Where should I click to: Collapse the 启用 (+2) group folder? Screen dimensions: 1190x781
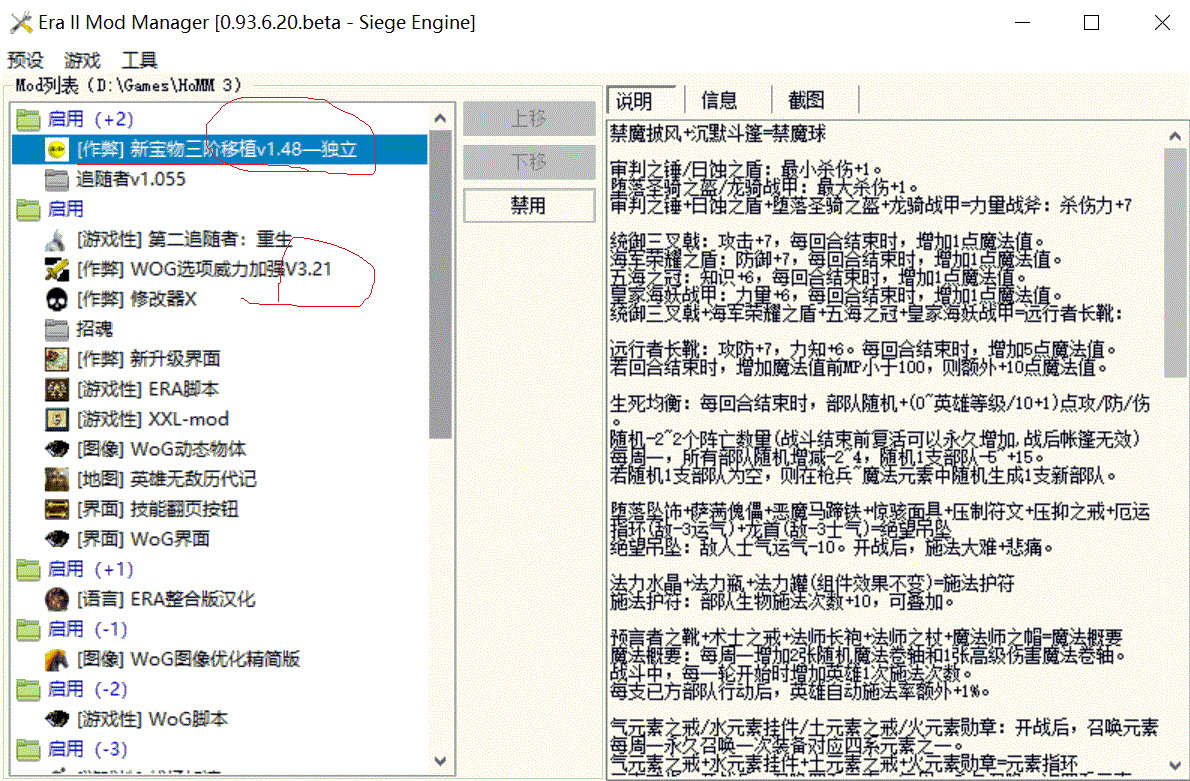pyautogui.click(x=28, y=120)
